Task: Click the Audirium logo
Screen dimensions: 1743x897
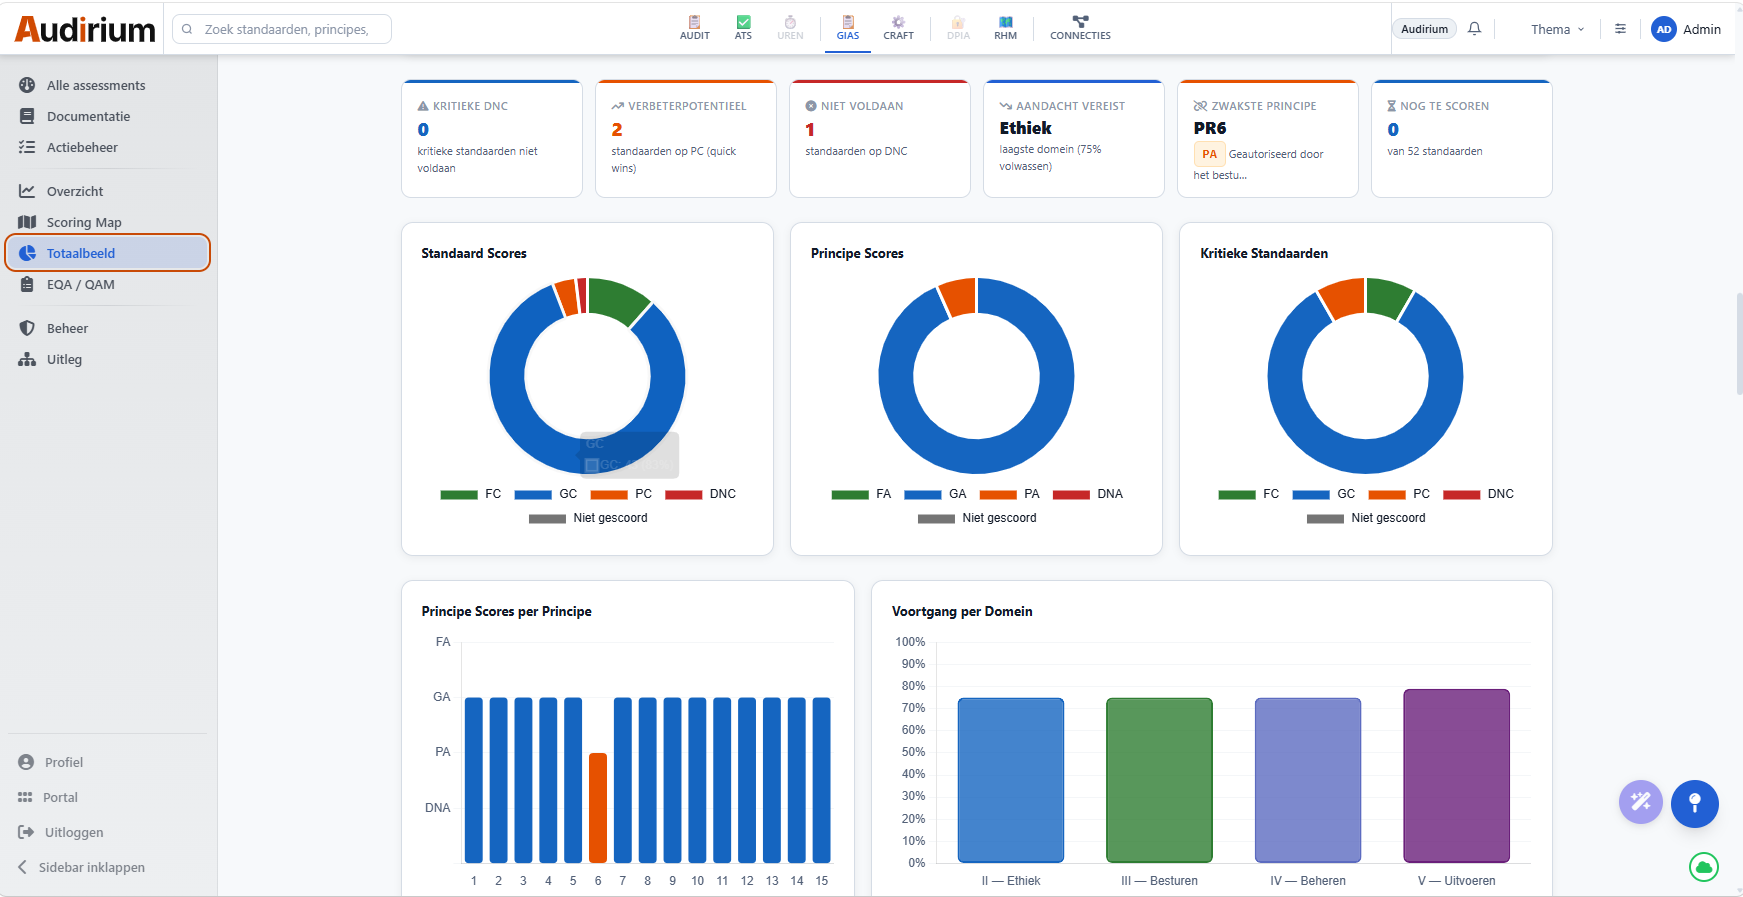Action: click(85, 29)
